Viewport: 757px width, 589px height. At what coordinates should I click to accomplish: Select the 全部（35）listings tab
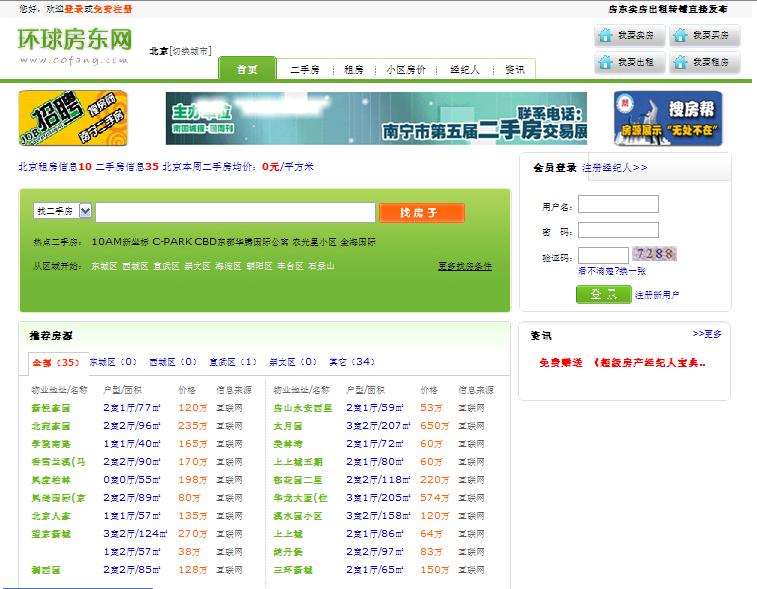click(56, 363)
